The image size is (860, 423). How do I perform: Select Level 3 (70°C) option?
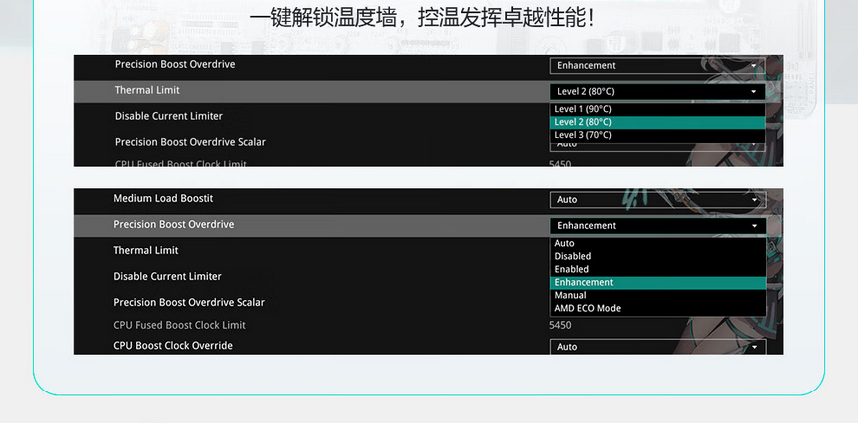(x=658, y=135)
